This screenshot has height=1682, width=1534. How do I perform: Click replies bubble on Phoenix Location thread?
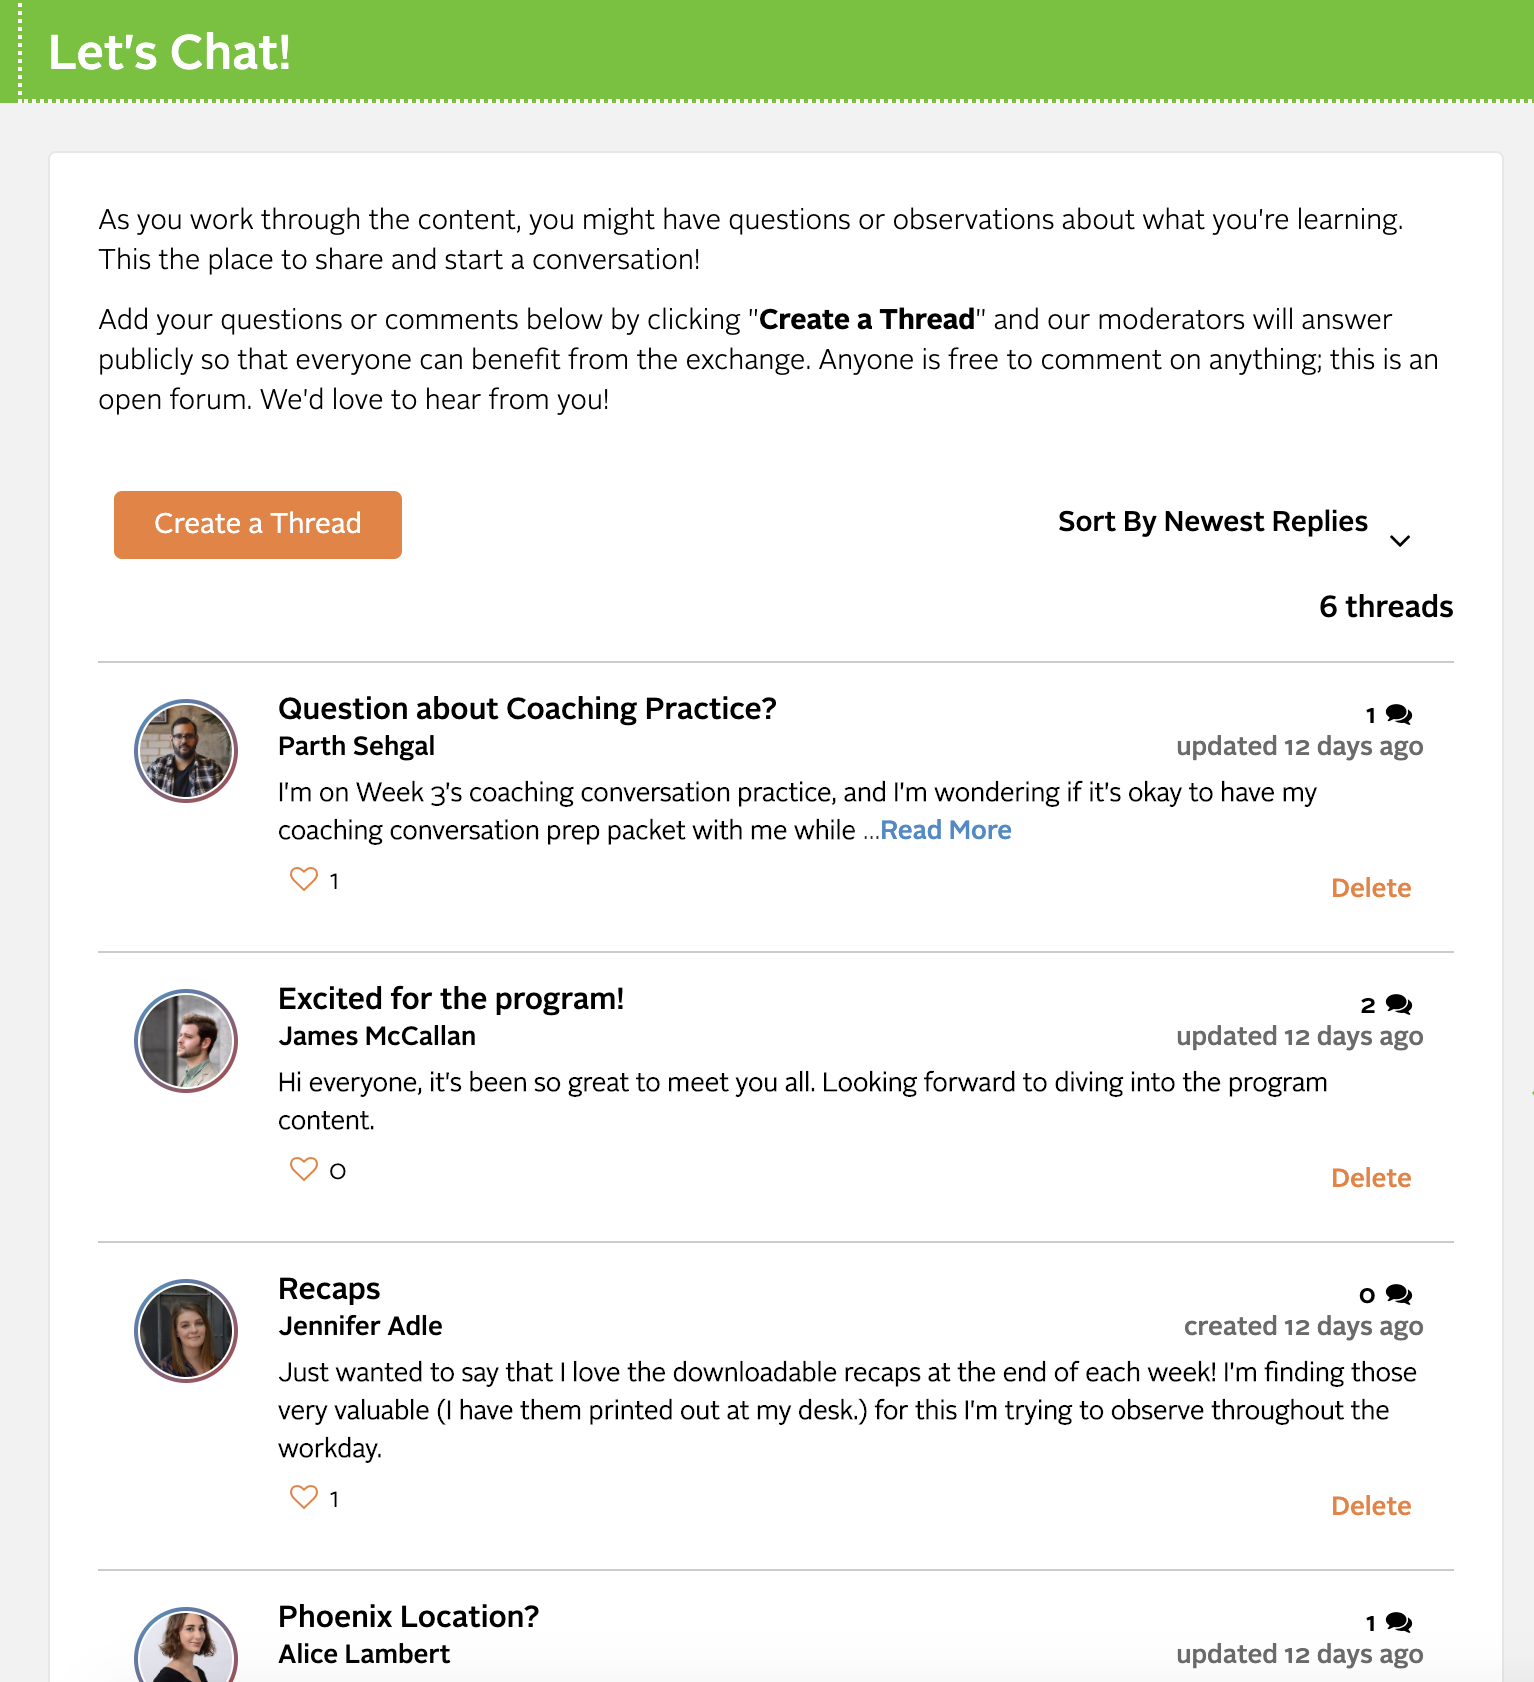(x=1398, y=1623)
